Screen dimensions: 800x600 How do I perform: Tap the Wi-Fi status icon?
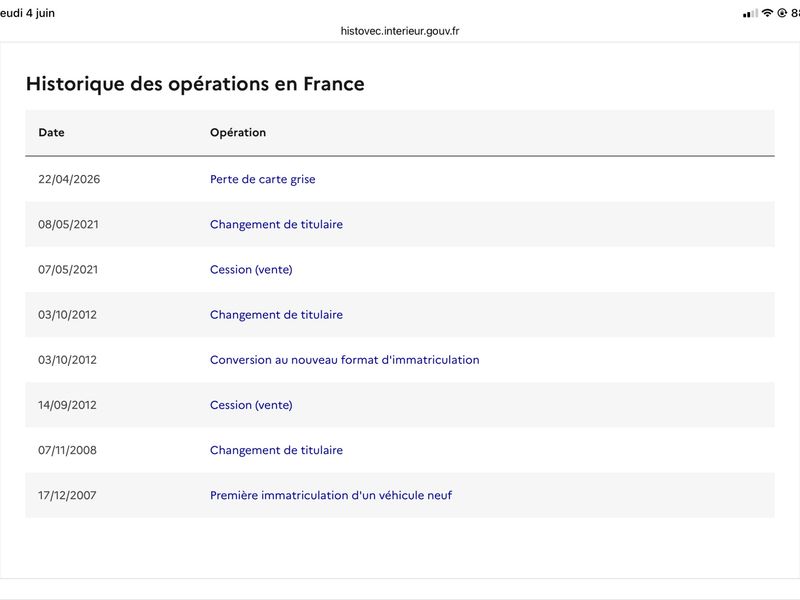coord(767,13)
